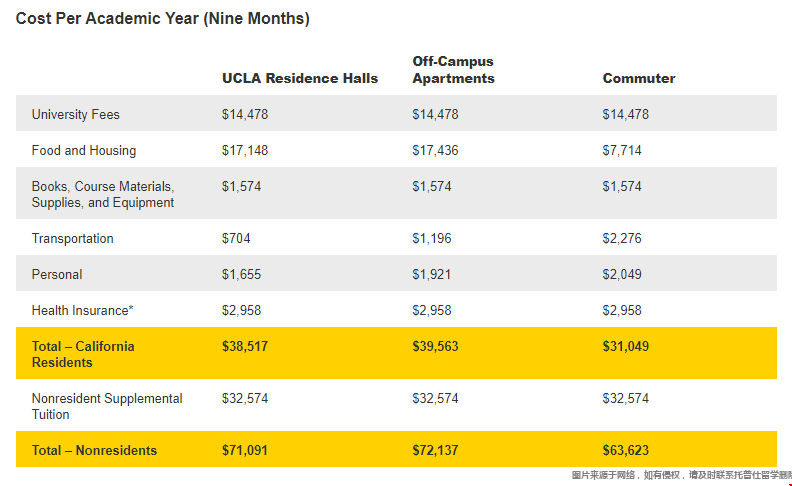Click the $38,517 California Residents total

(x=245, y=347)
